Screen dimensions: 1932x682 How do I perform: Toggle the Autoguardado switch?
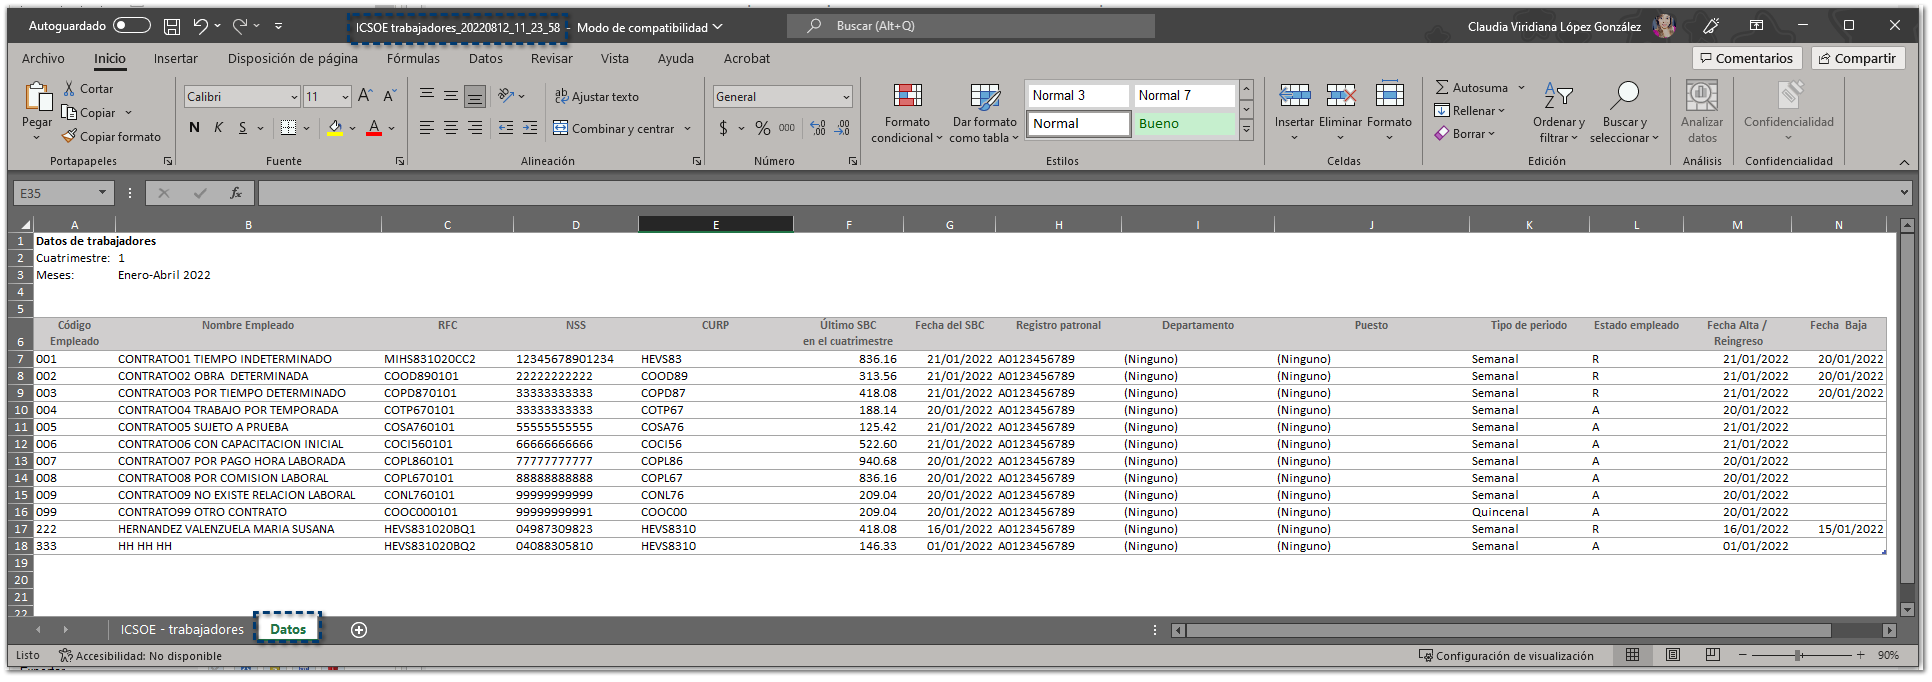pos(131,26)
